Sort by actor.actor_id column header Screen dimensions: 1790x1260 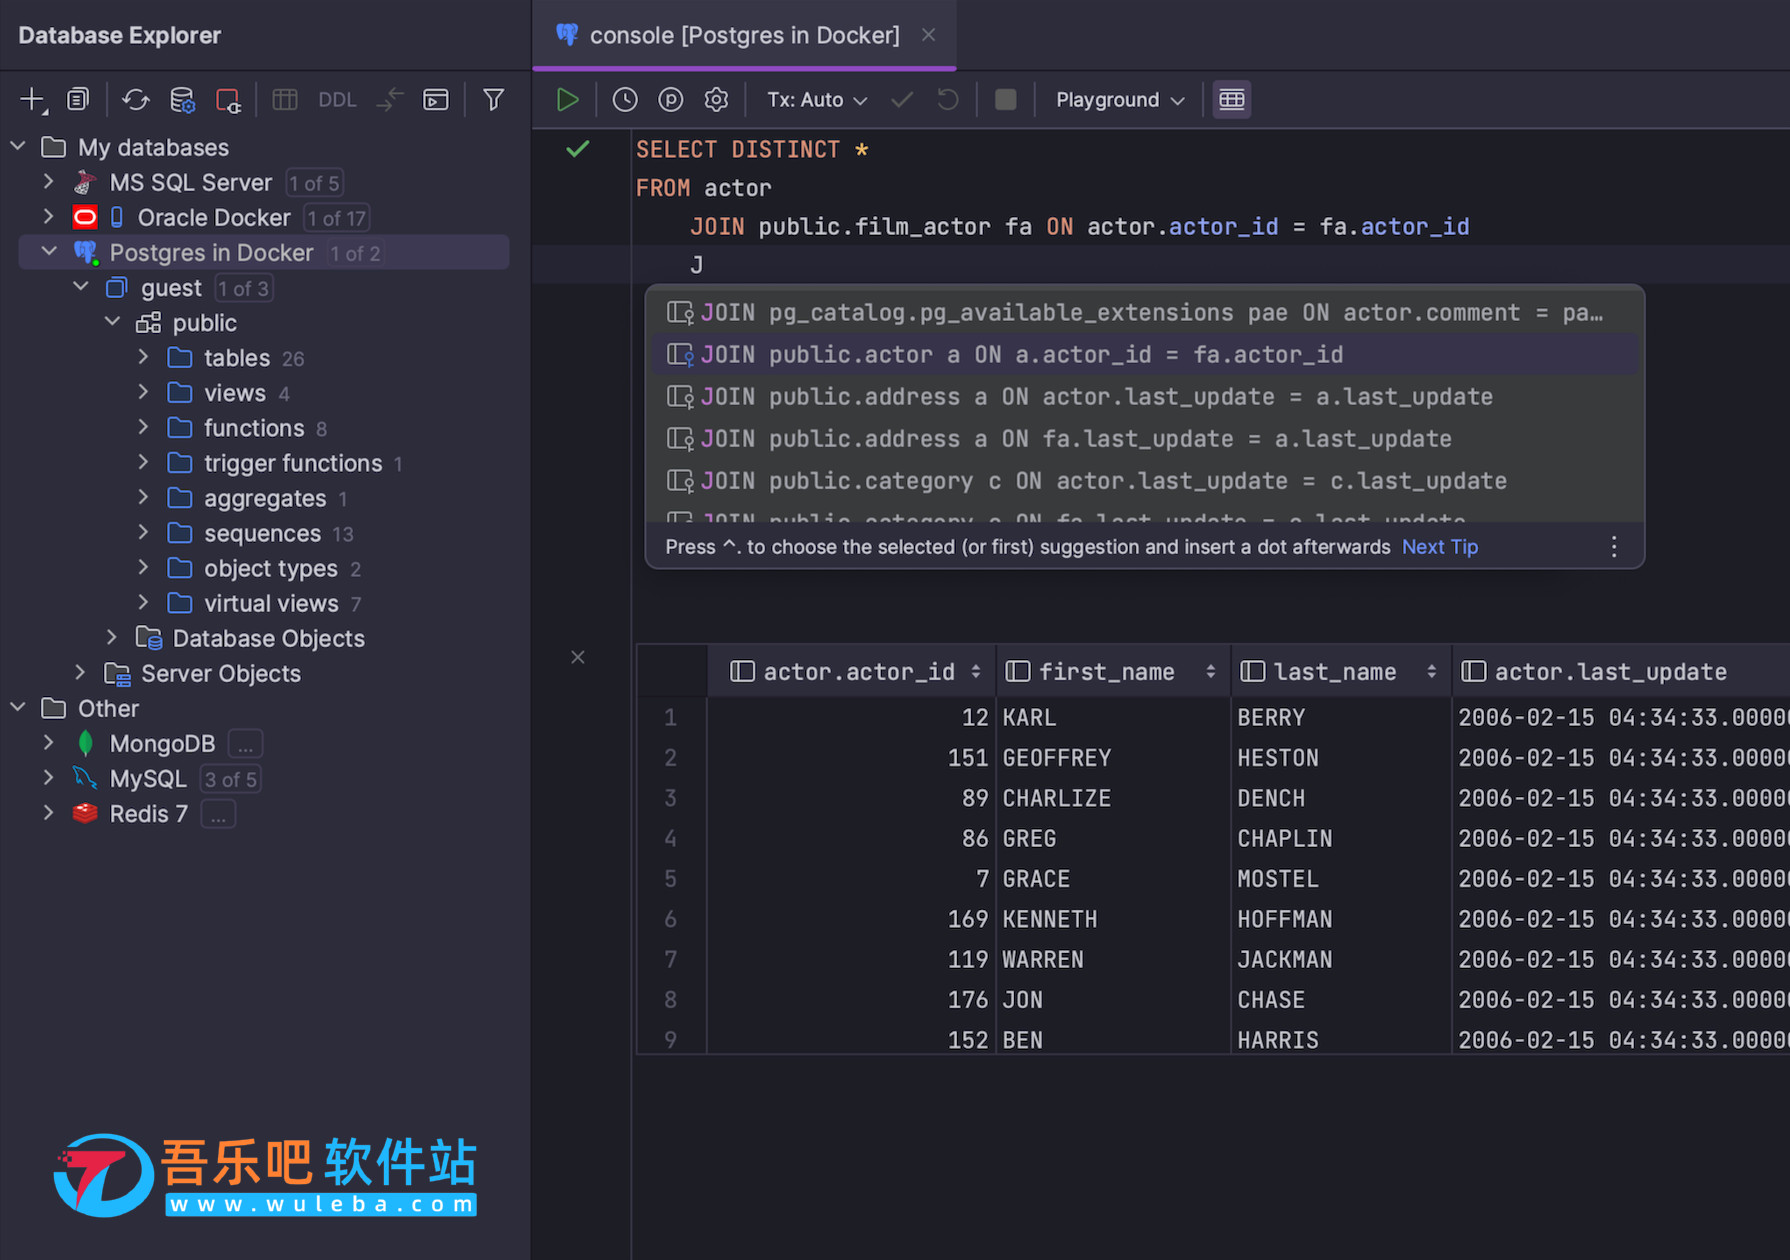pos(852,671)
